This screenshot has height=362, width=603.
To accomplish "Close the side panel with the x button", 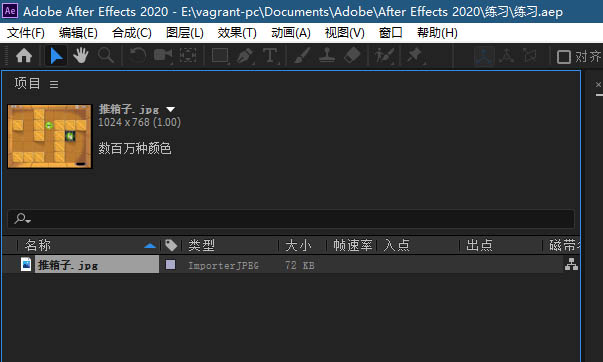I will click(x=598, y=84).
